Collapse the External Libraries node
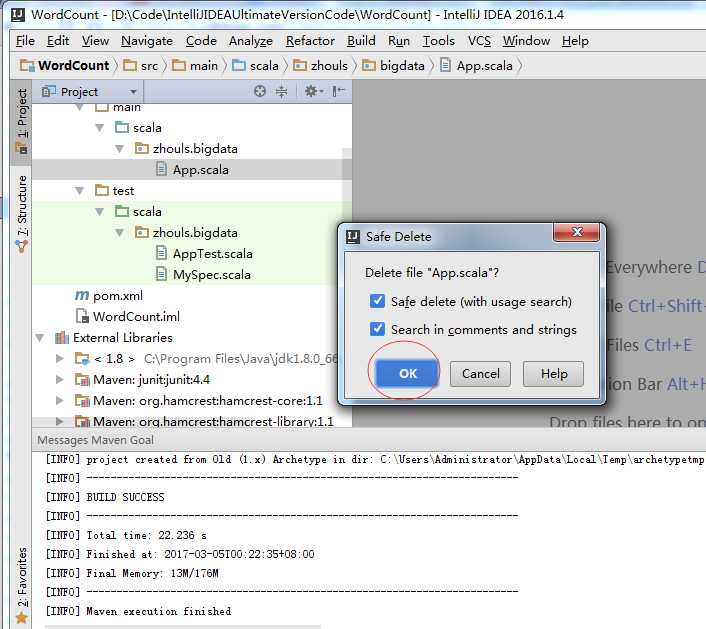706x629 pixels. [40, 338]
